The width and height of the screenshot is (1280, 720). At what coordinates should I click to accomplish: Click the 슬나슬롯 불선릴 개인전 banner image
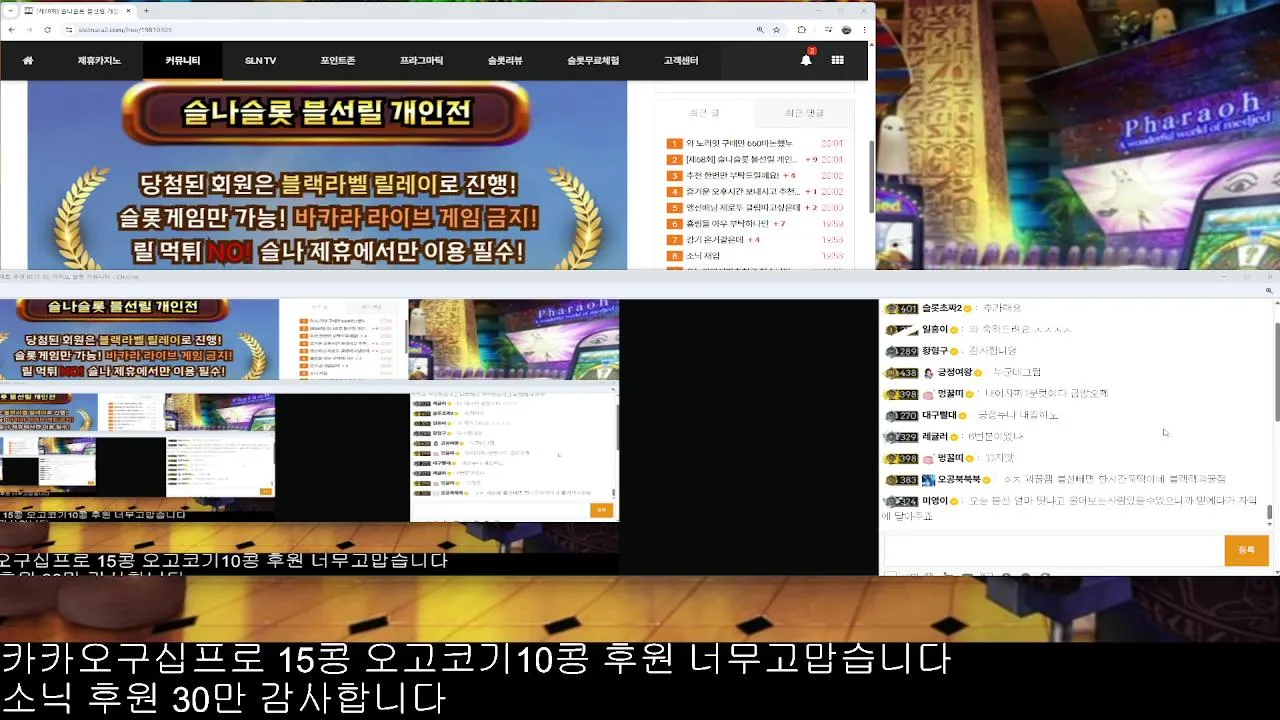327,175
